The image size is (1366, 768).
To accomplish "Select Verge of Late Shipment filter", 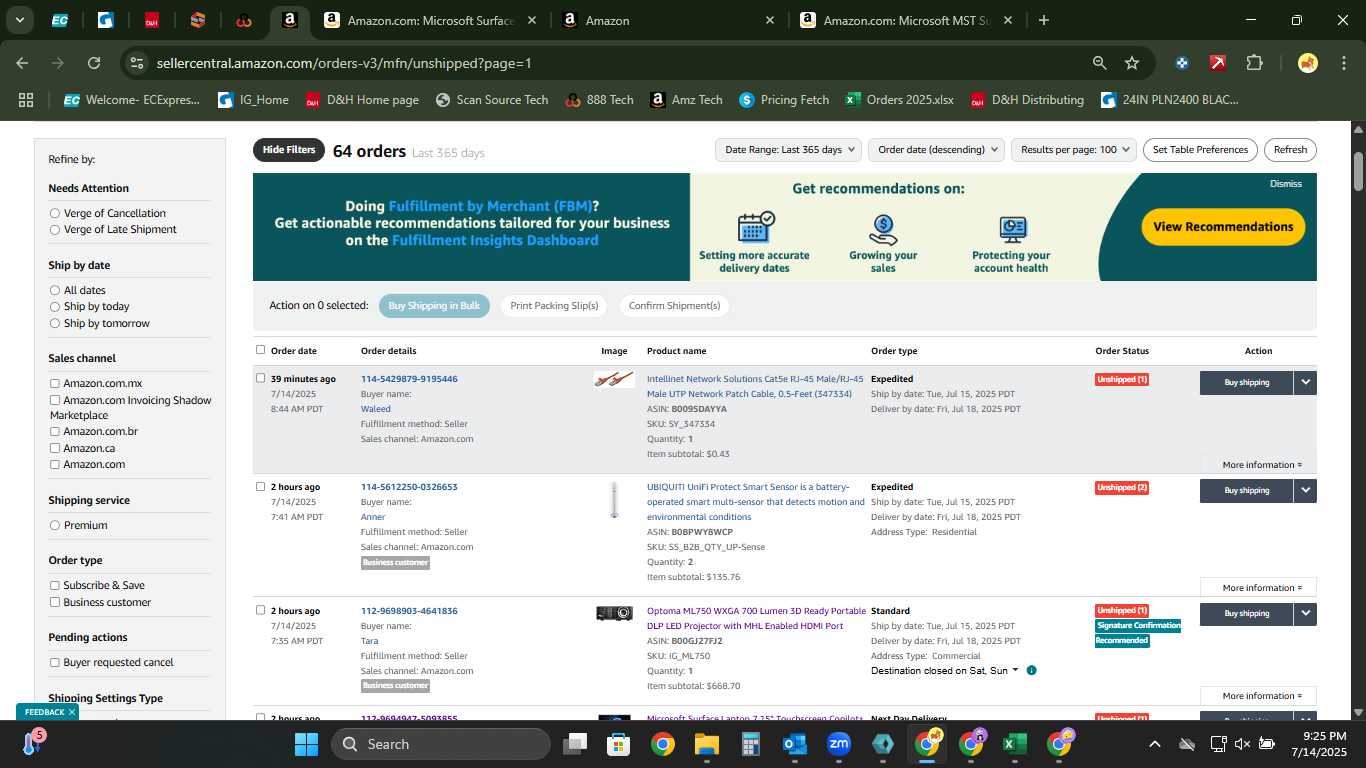I will [x=55, y=229].
